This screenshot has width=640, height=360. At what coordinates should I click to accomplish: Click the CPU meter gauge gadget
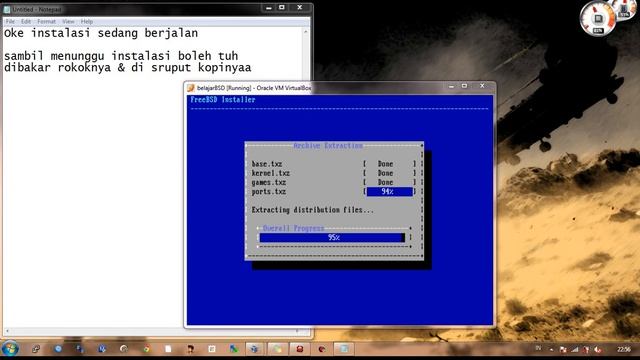pyautogui.click(x=598, y=18)
